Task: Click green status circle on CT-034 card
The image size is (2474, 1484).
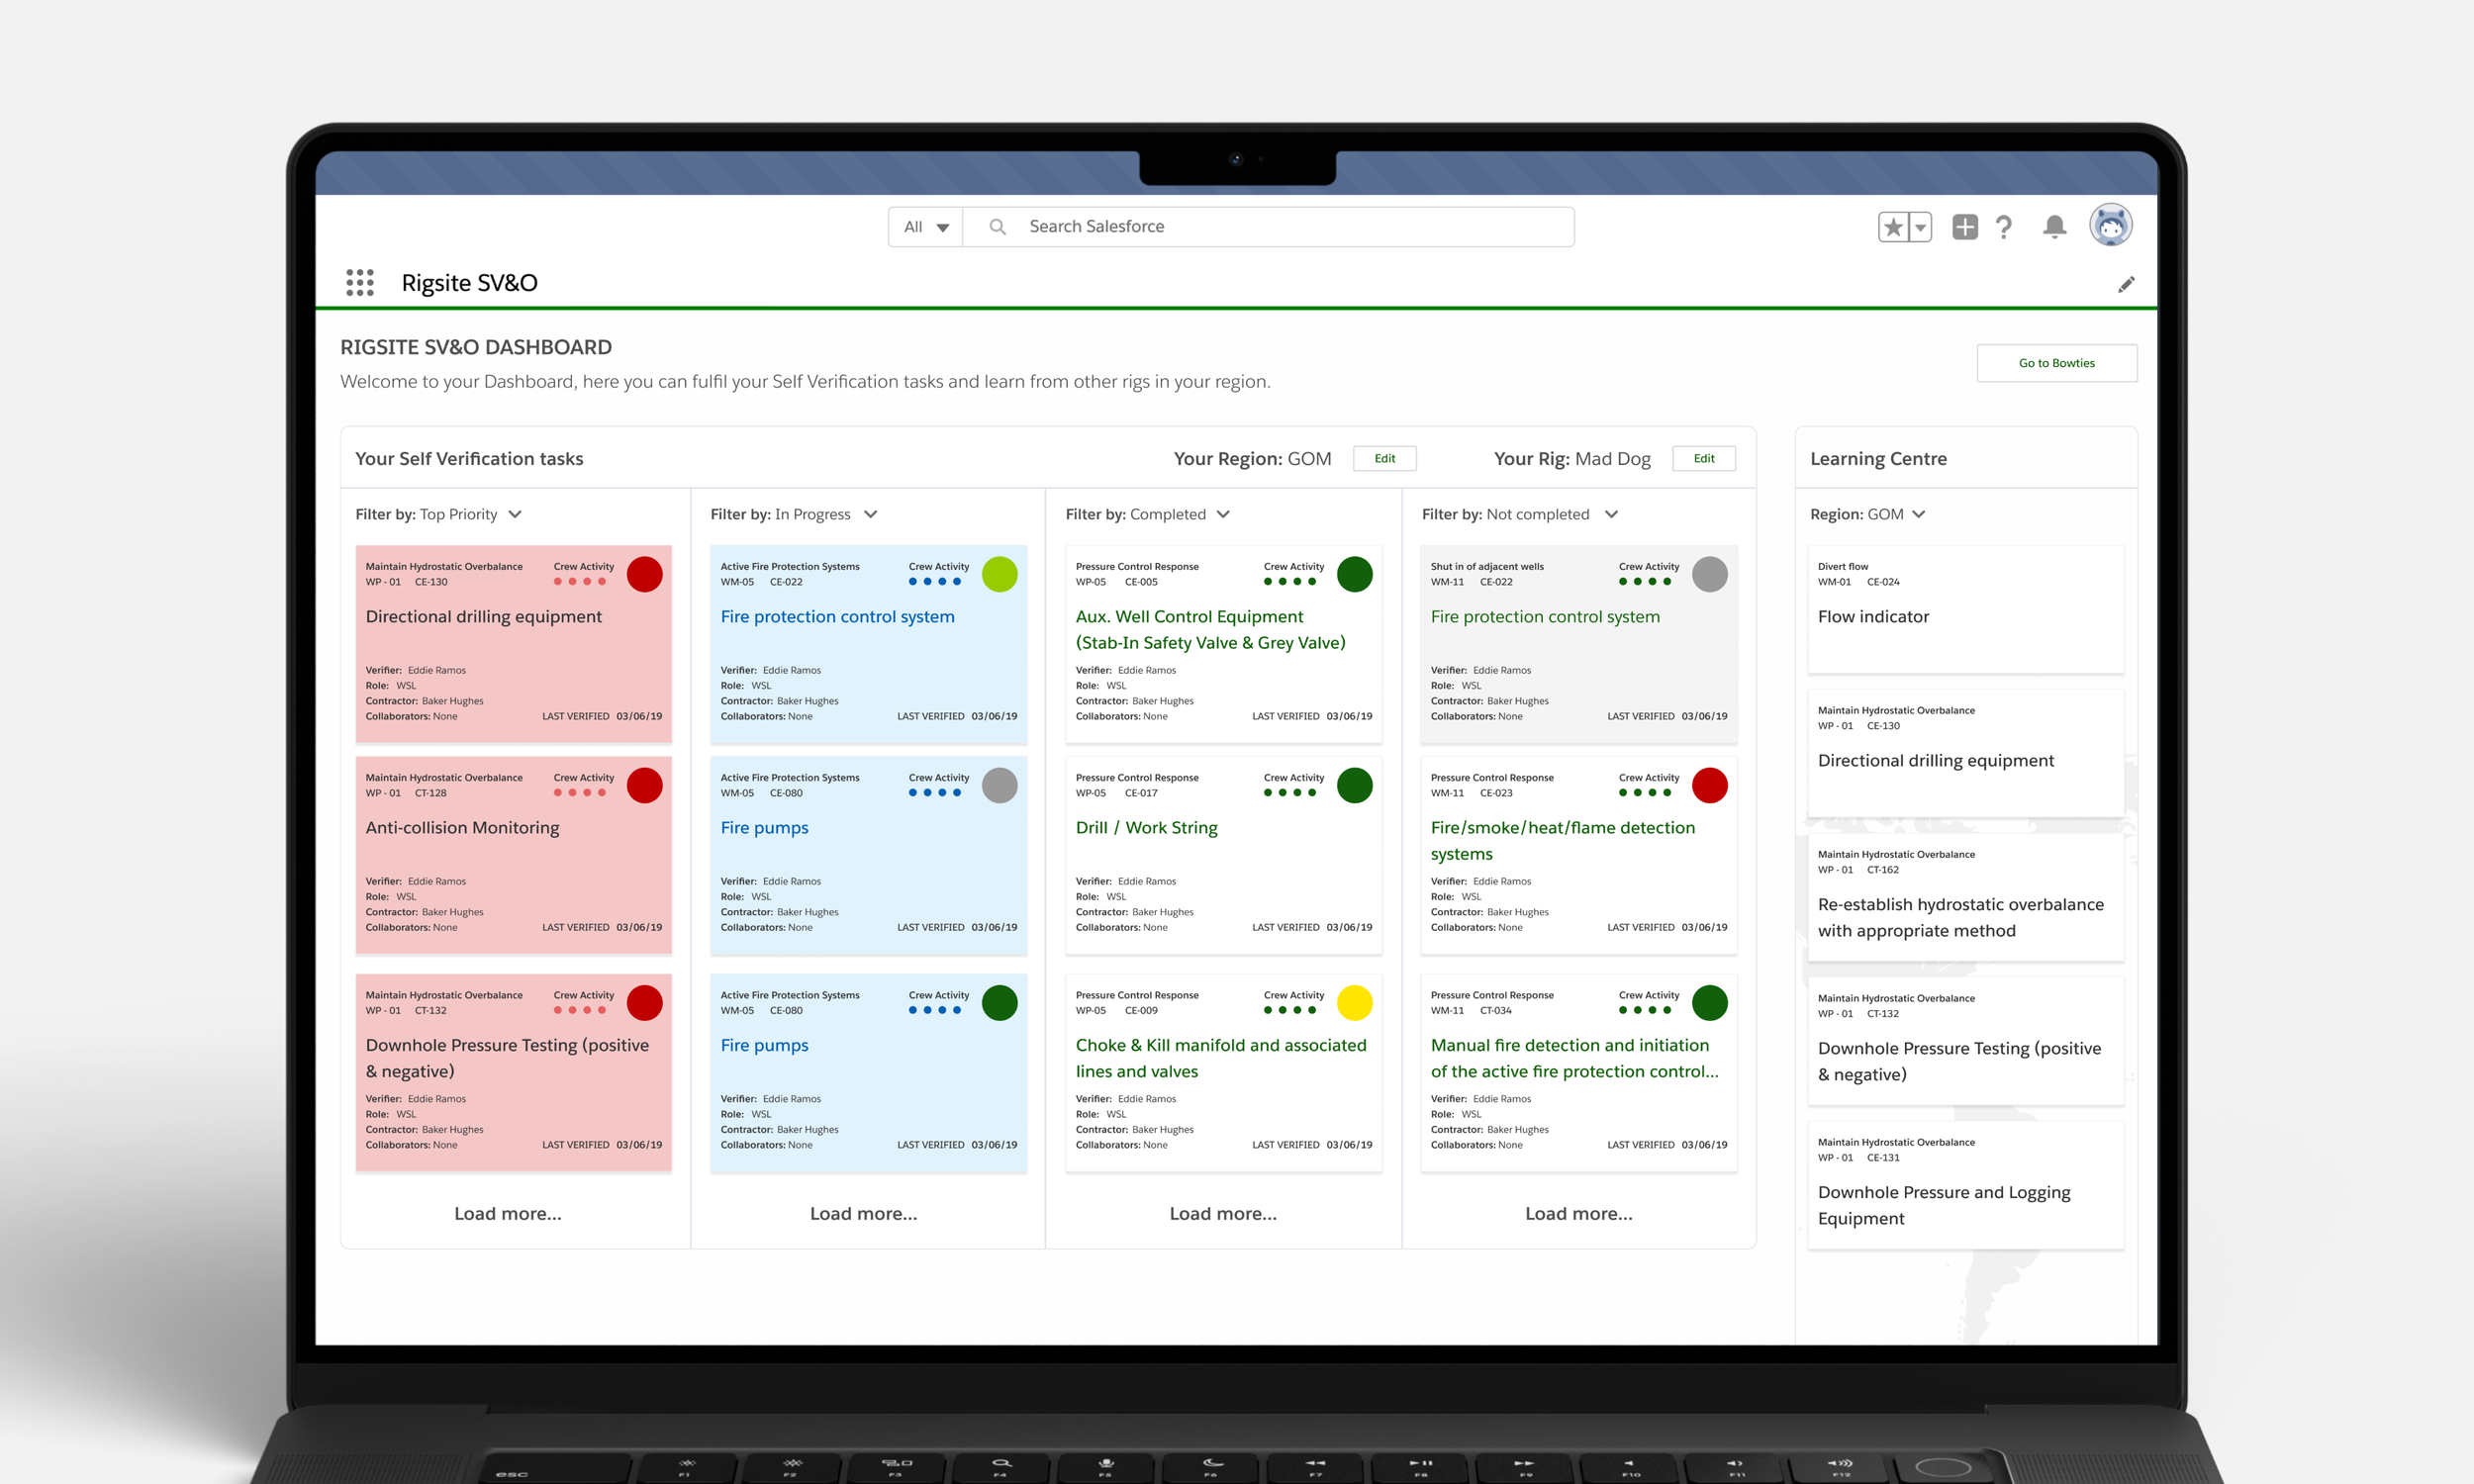Action: (x=1709, y=1003)
